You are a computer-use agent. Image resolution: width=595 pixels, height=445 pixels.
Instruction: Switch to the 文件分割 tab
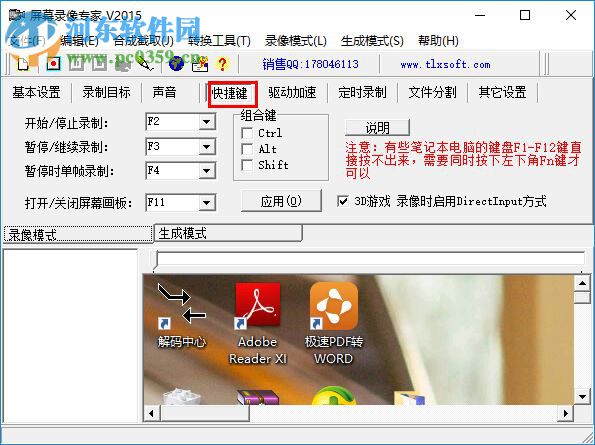[433, 92]
